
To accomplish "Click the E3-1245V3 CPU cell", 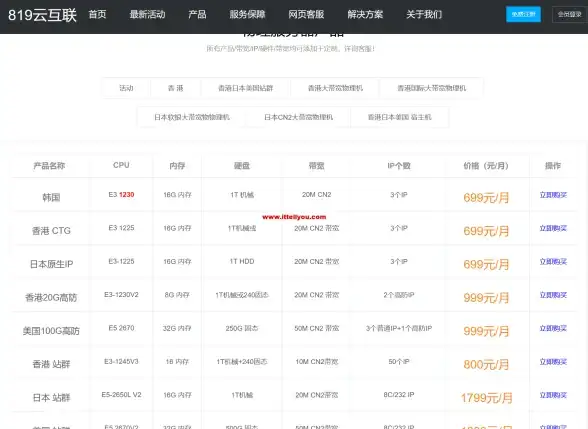I will [121, 362].
